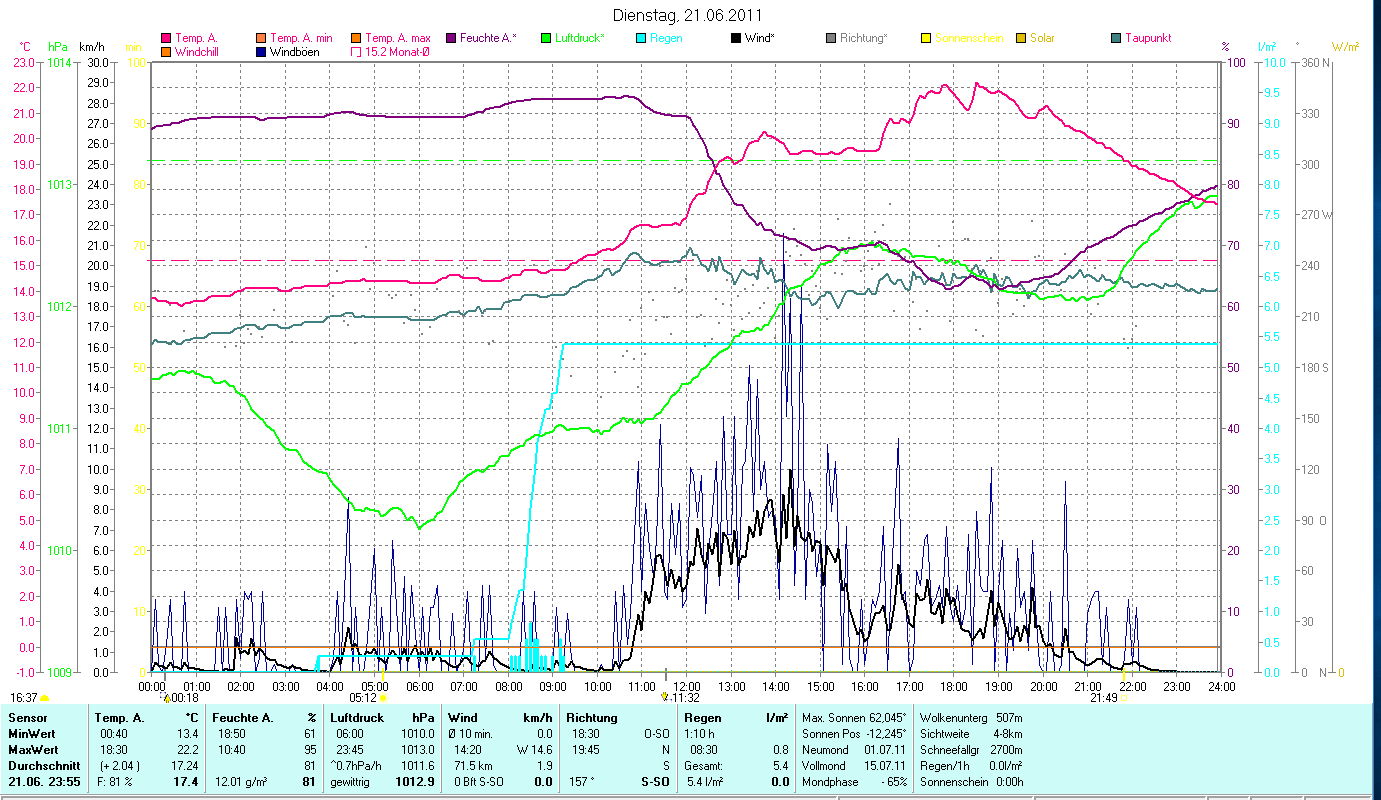The height and width of the screenshot is (800, 1381).
Task: Click the yellow Sonnenschein legend square
Action: pyautogui.click(x=926, y=38)
